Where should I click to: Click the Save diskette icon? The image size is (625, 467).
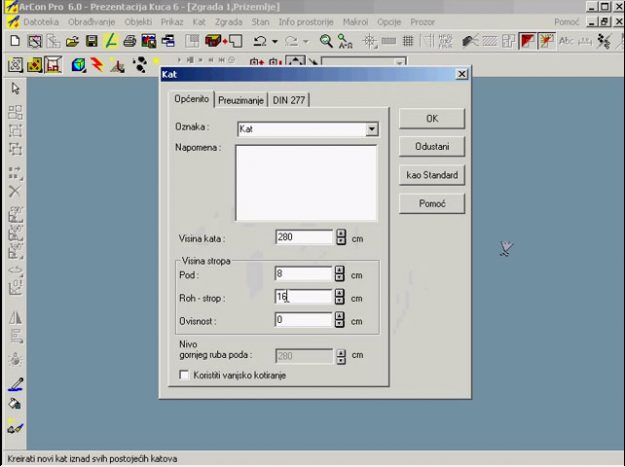coord(91,41)
